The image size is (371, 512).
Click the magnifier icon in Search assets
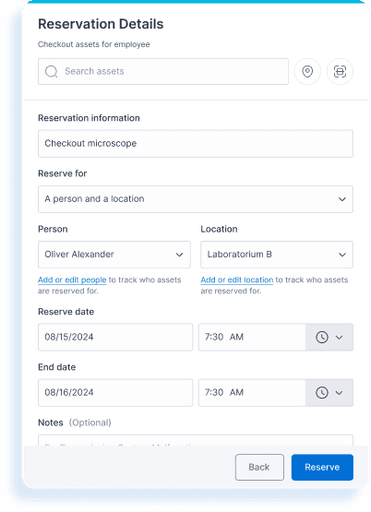pos(51,71)
